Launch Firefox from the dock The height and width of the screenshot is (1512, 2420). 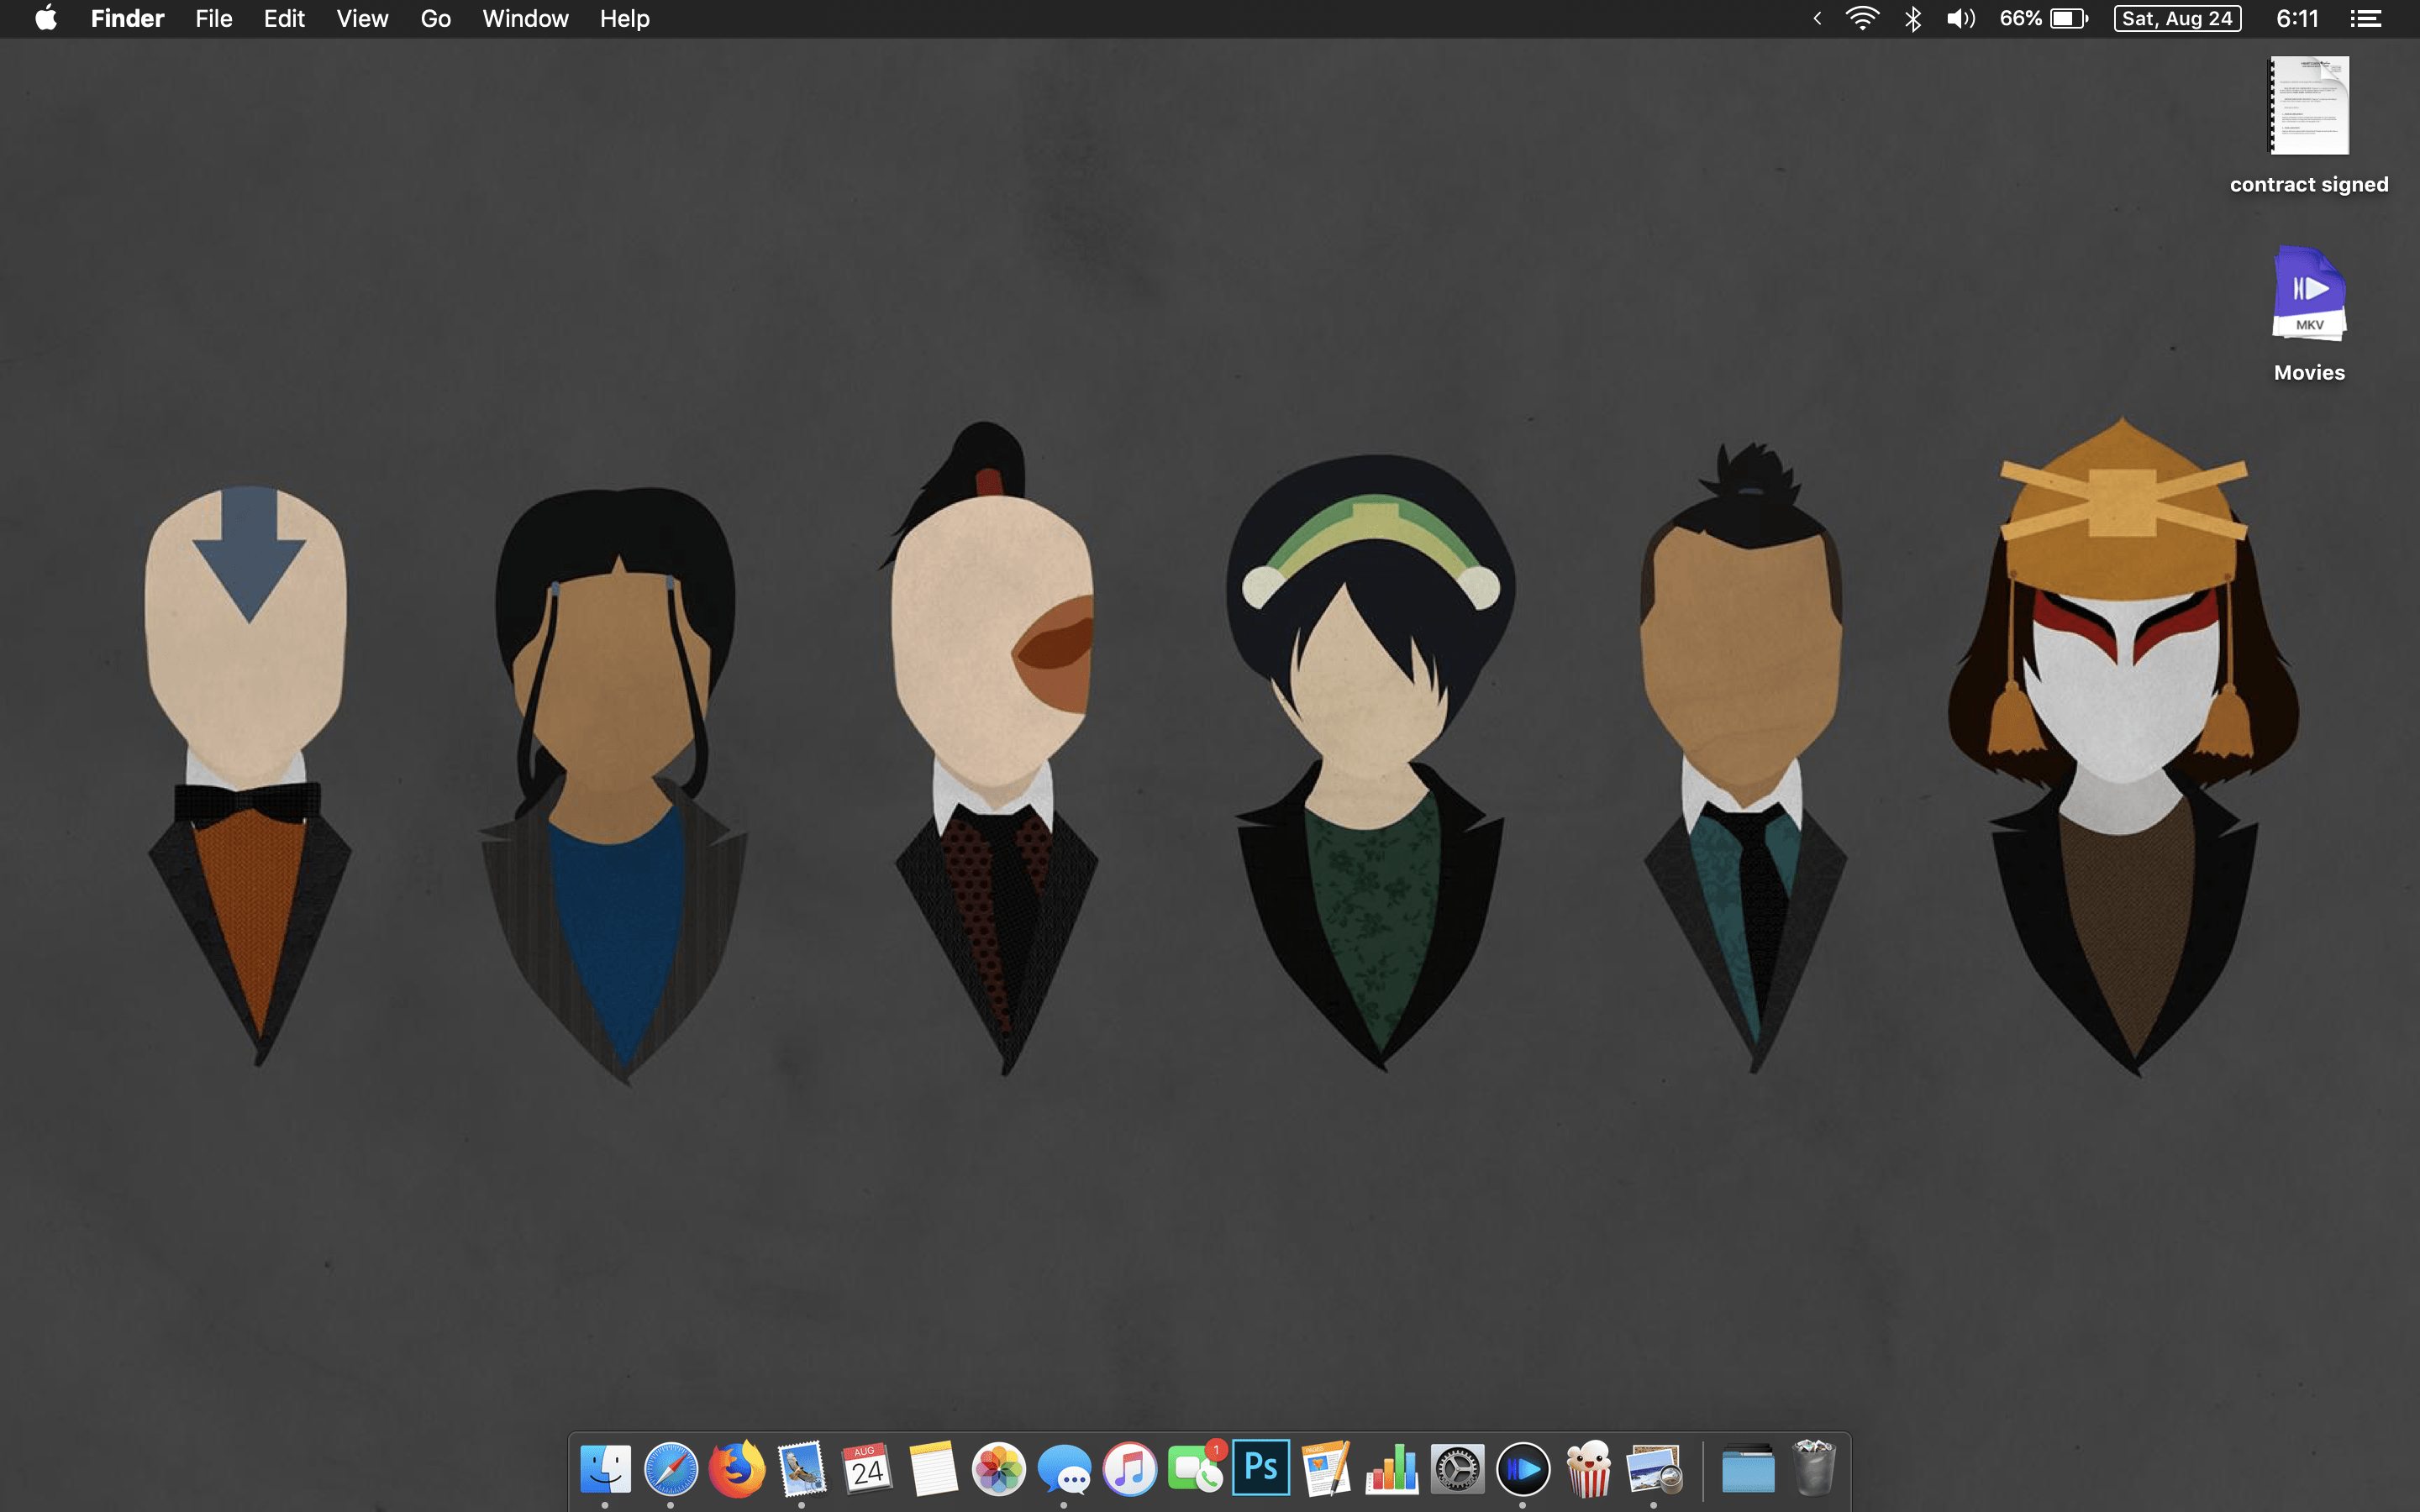736,1469
